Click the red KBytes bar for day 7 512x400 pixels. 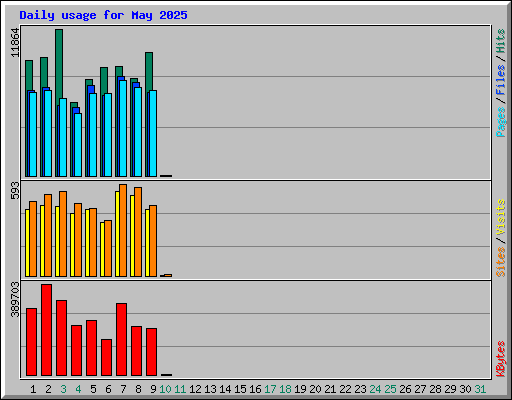pyautogui.click(x=121, y=339)
